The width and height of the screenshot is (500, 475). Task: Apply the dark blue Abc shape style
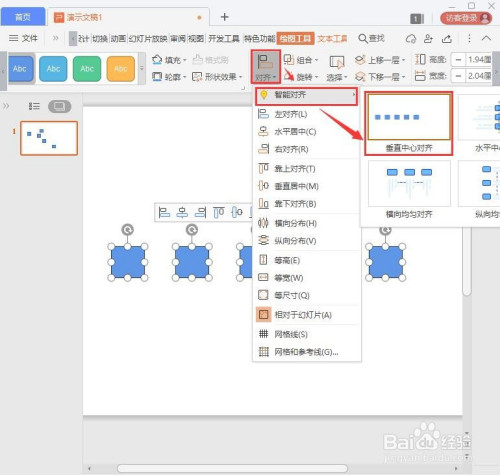click(21, 69)
